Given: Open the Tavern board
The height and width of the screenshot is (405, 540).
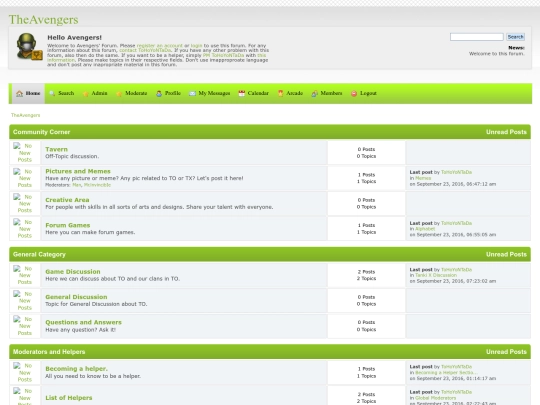Looking at the screenshot, I should coord(56,149).
